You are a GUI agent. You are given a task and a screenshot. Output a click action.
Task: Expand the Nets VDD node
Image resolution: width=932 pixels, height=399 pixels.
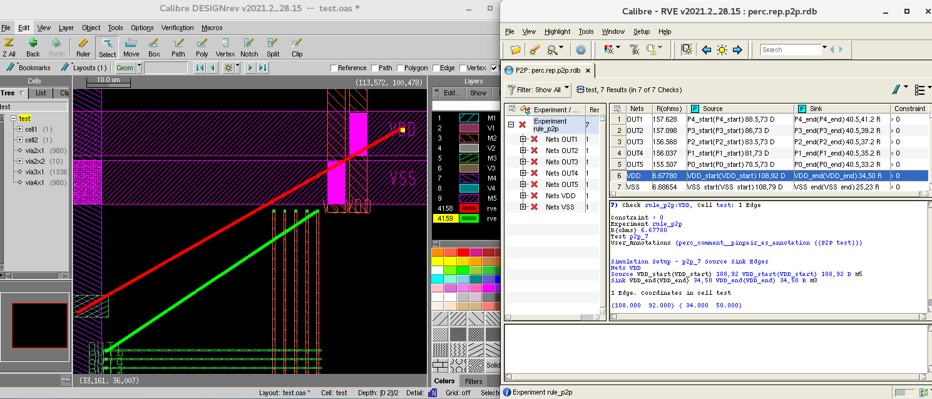pyautogui.click(x=524, y=195)
